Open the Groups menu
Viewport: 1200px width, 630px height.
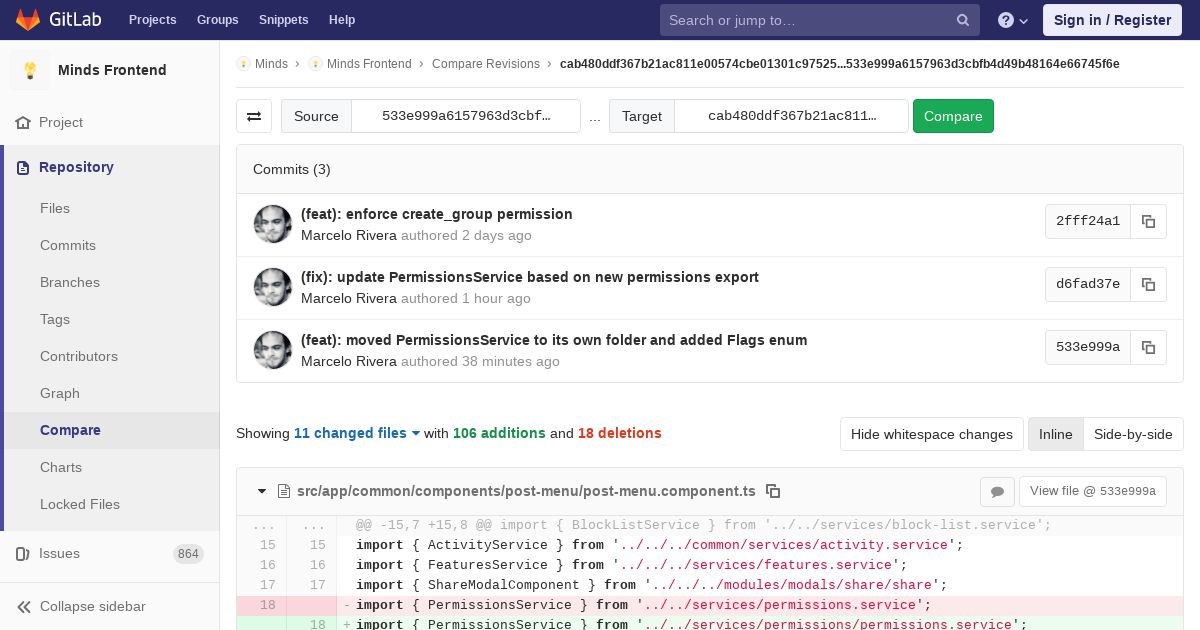(x=218, y=20)
